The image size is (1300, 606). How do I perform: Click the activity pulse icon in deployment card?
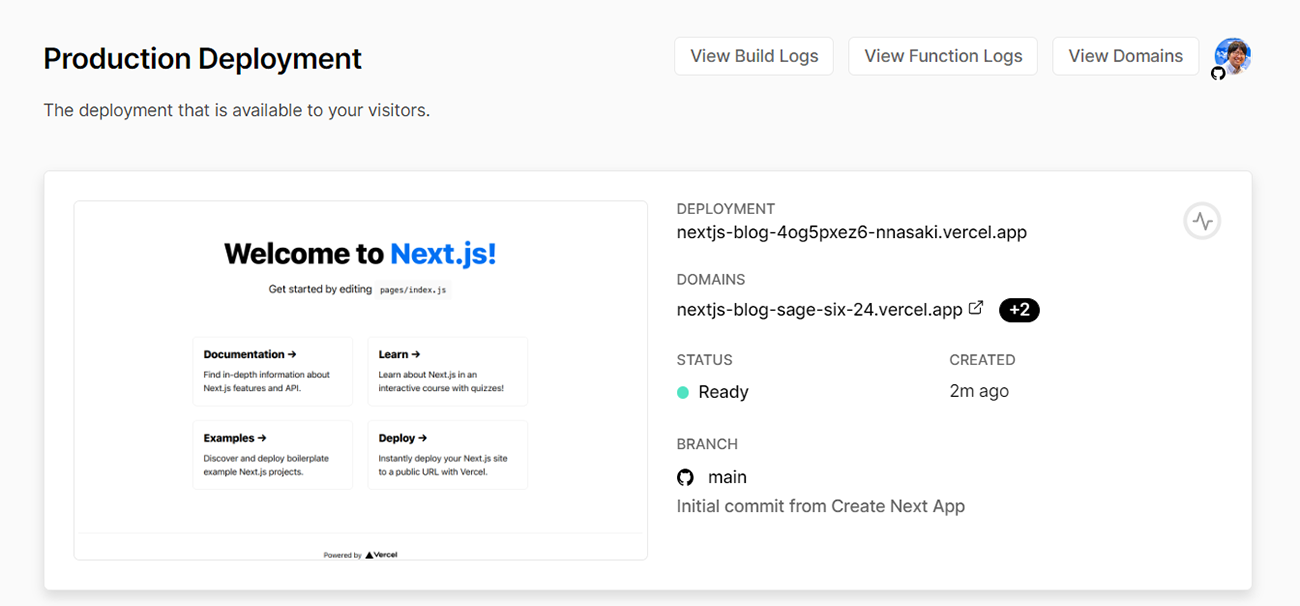pyautogui.click(x=1202, y=221)
